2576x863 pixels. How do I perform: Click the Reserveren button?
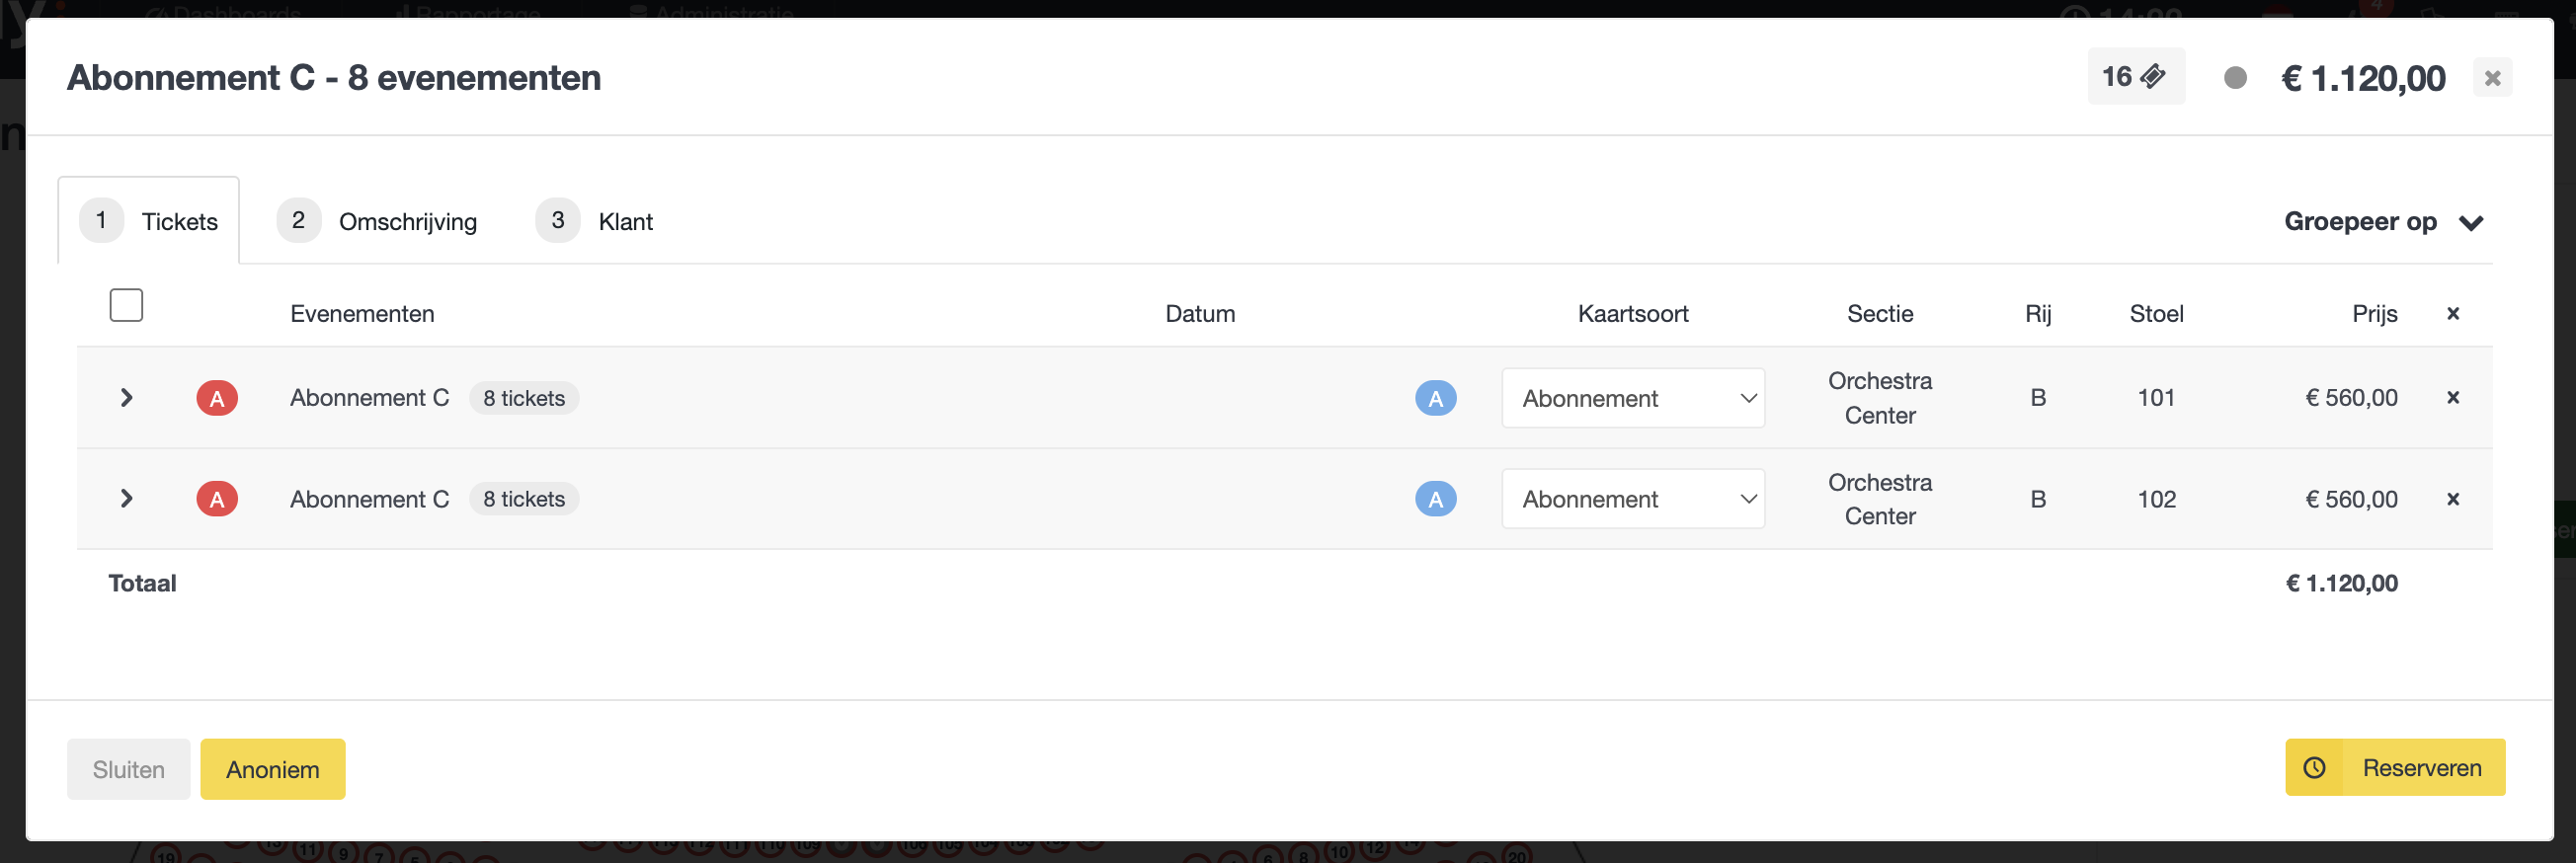[x=2395, y=767]
